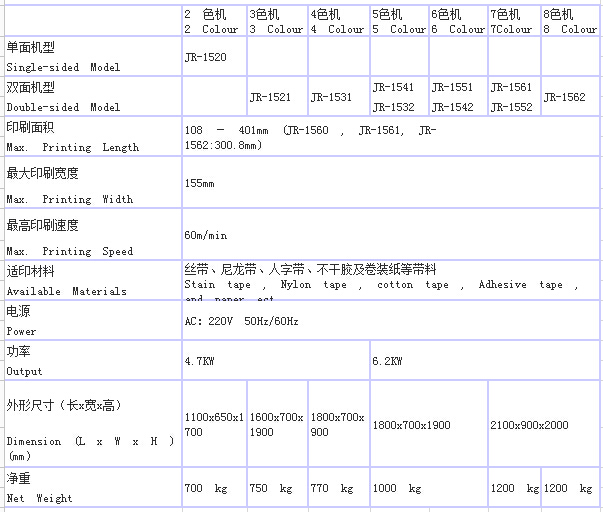Click the '1200 kg' cell under 7 Colour
This screenshot has height=512, width=603.
[x=515, y=487]
